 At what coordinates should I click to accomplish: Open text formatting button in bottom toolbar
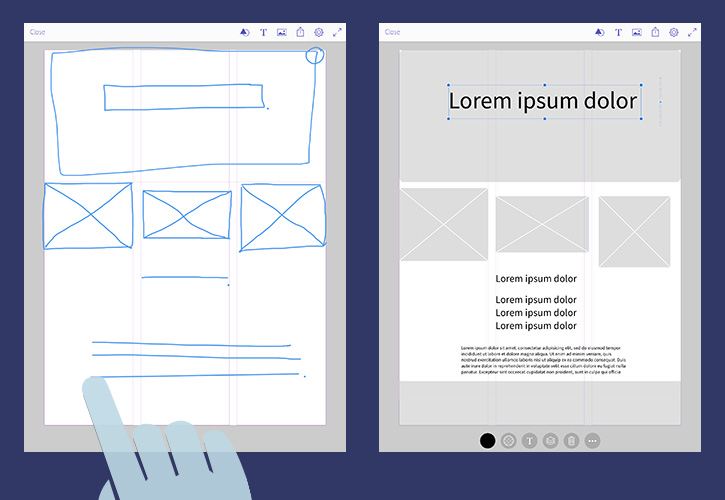click(530, 441)
